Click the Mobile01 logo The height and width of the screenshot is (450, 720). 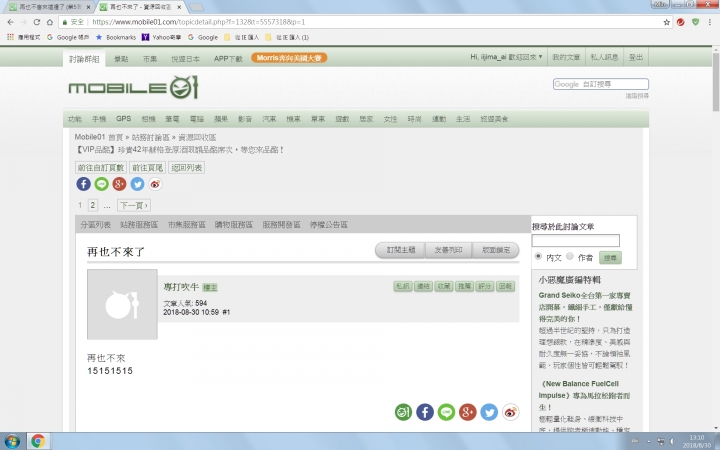pyautogui.click(x=133, y=87)
